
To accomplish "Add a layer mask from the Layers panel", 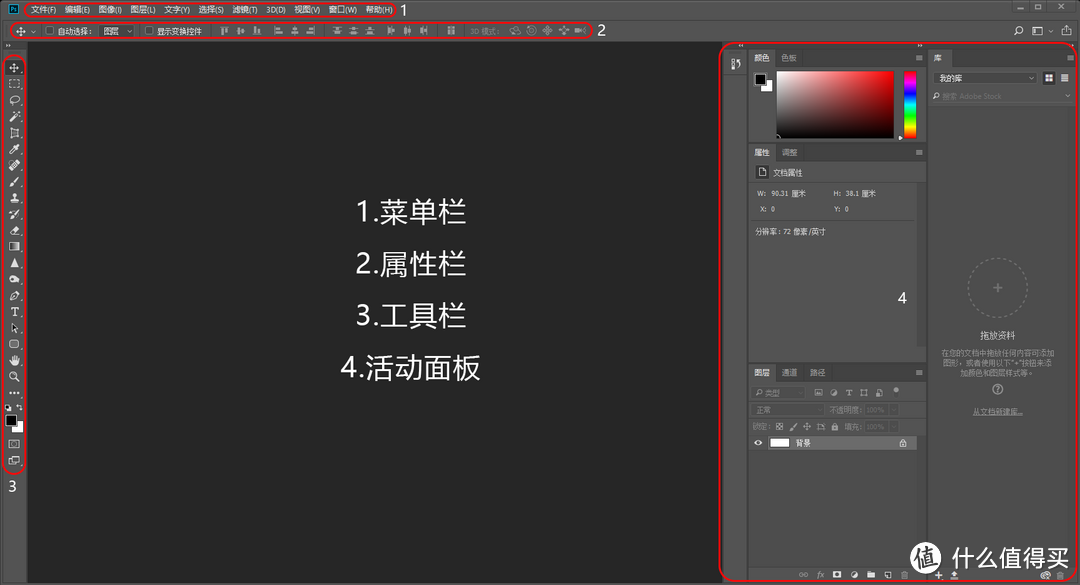I will tap(837, 574).
